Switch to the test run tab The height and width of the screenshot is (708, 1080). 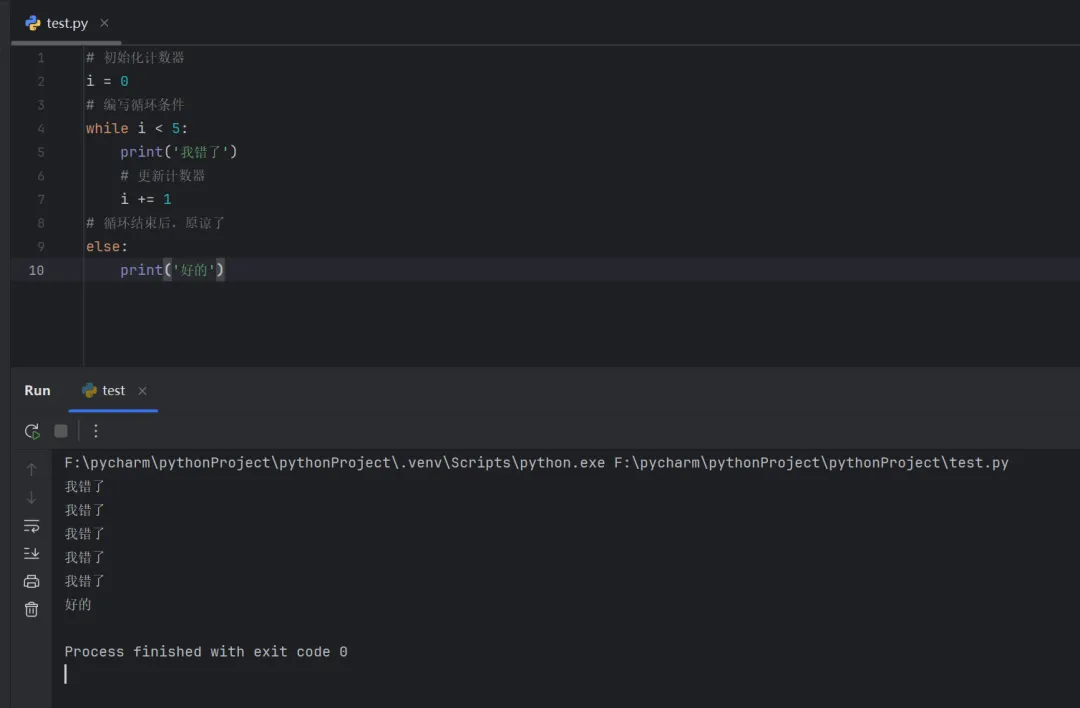(x=113, y=391)
